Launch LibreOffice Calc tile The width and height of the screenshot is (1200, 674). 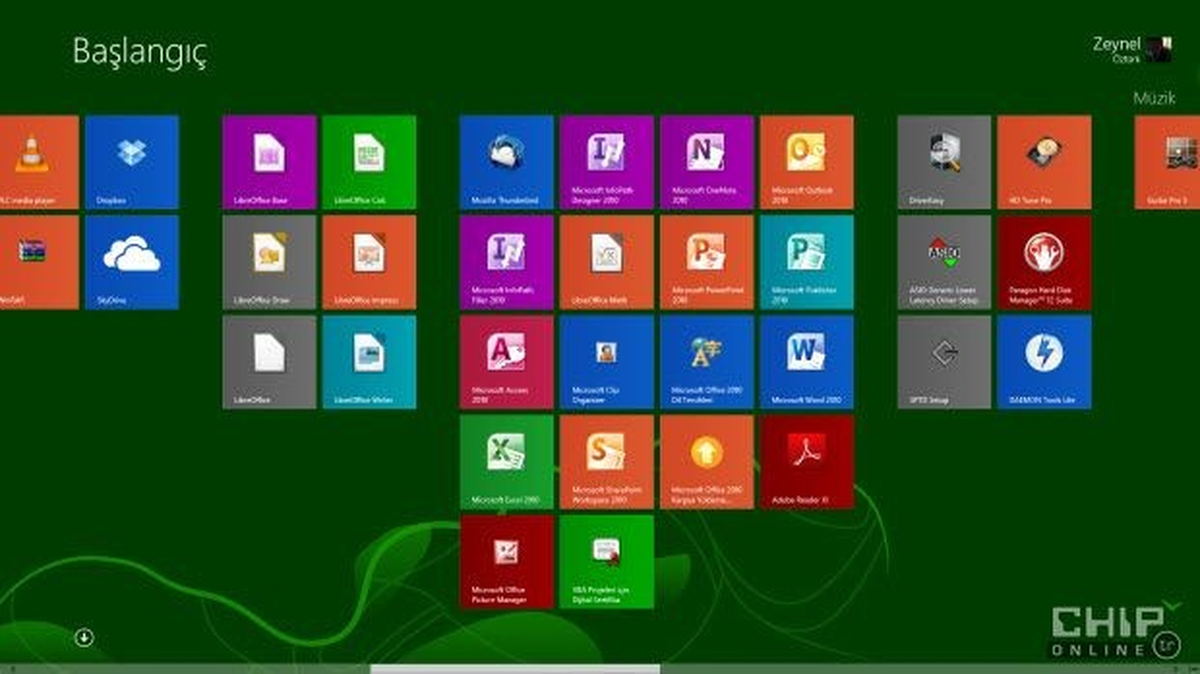tap(369, 162)
